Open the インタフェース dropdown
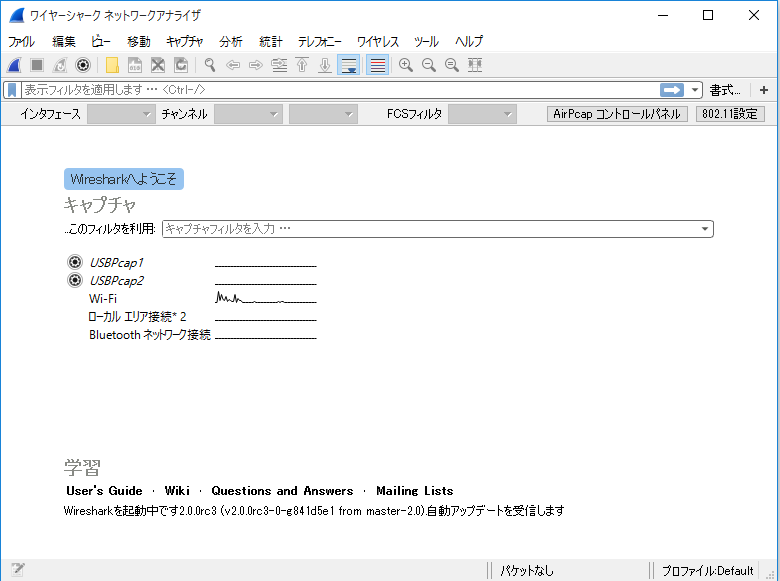 [x=121, y=114]
